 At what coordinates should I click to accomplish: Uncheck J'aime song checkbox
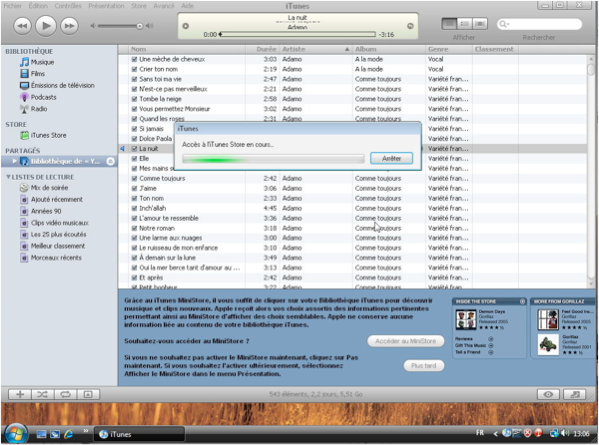[134, 188]
